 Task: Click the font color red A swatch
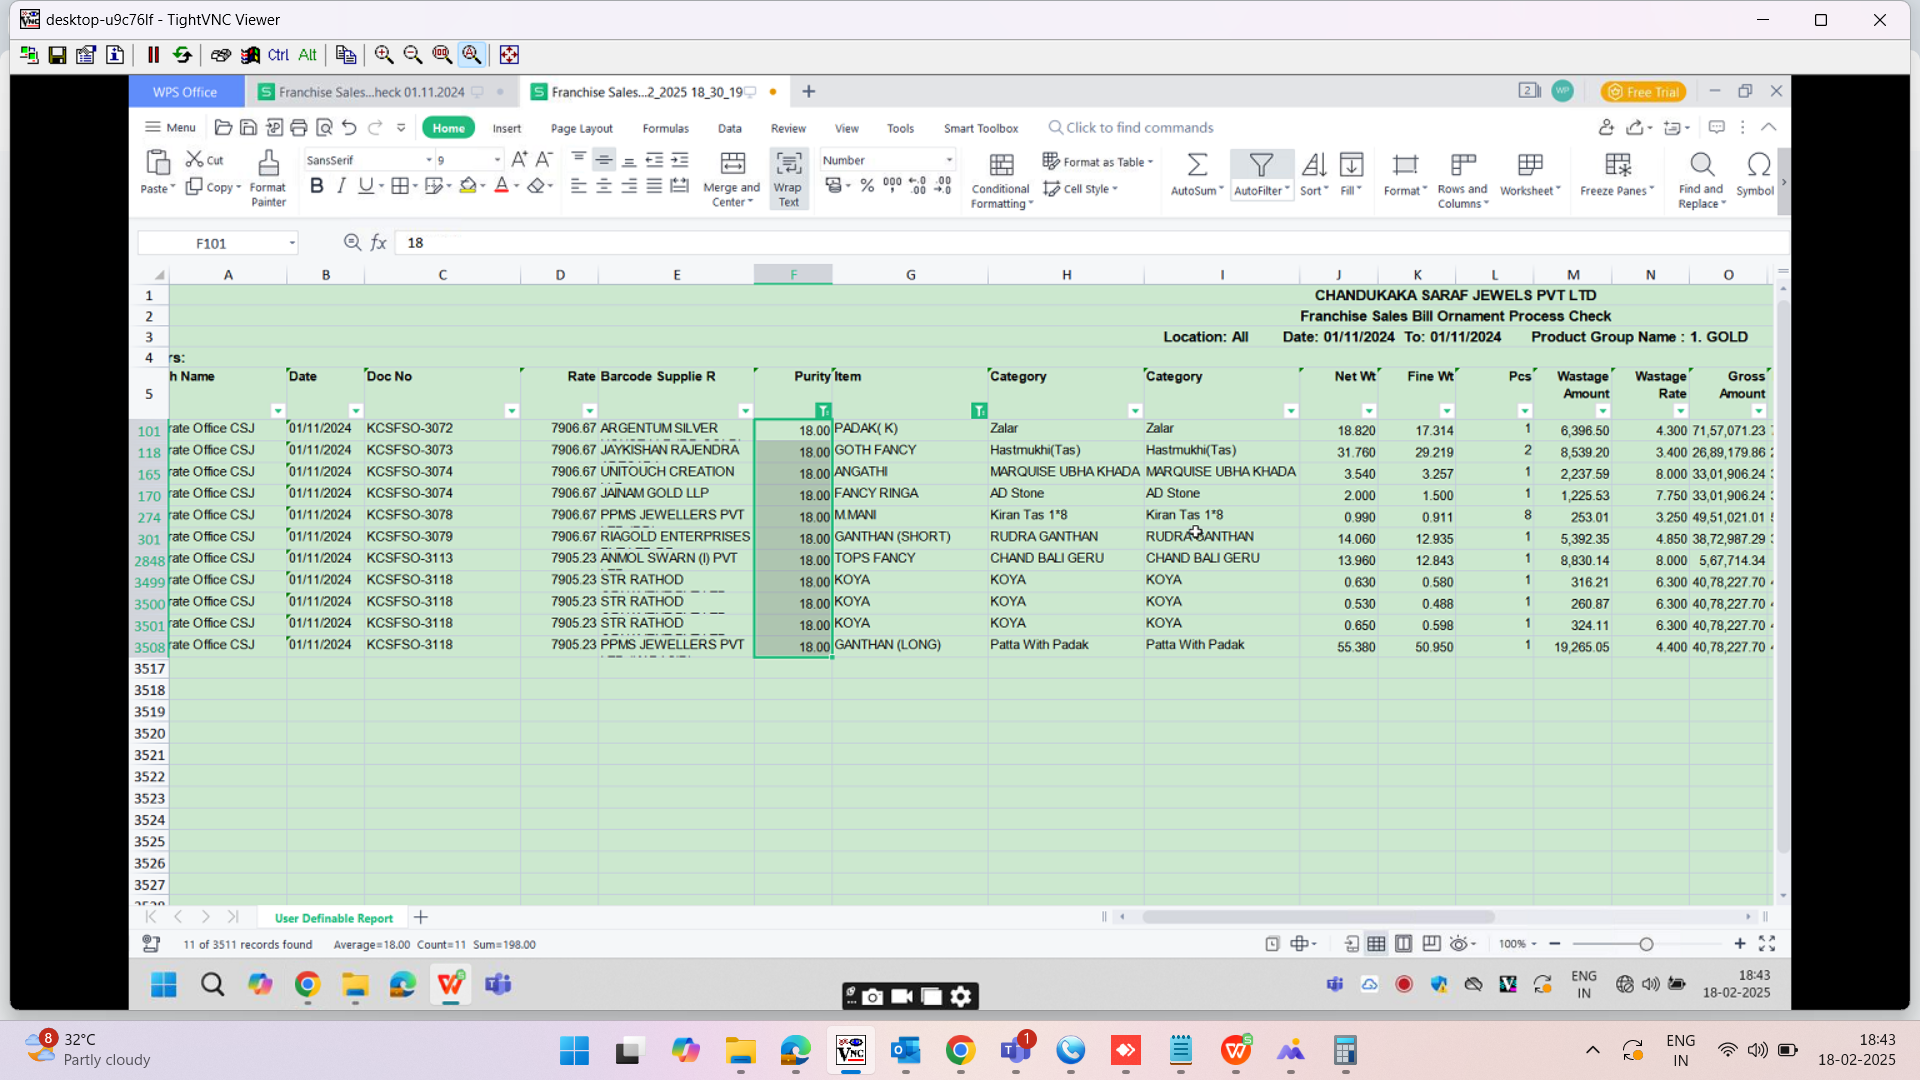tap(501, 186)
